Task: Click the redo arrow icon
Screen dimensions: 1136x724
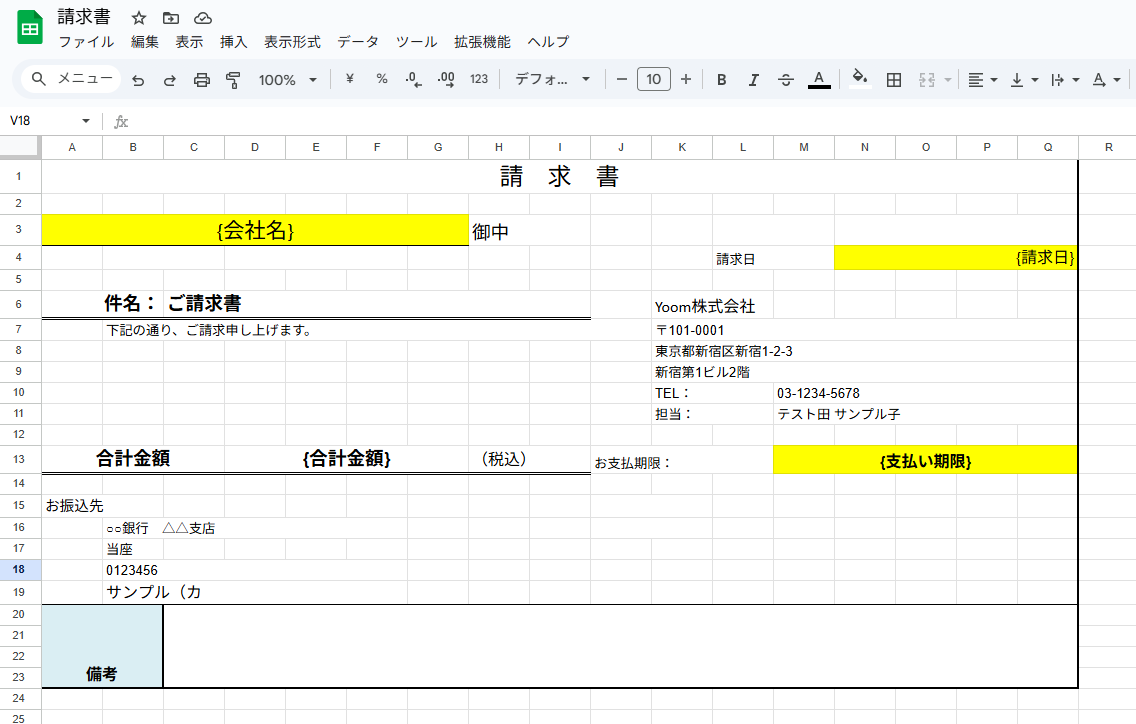Action: click(170, 80)
